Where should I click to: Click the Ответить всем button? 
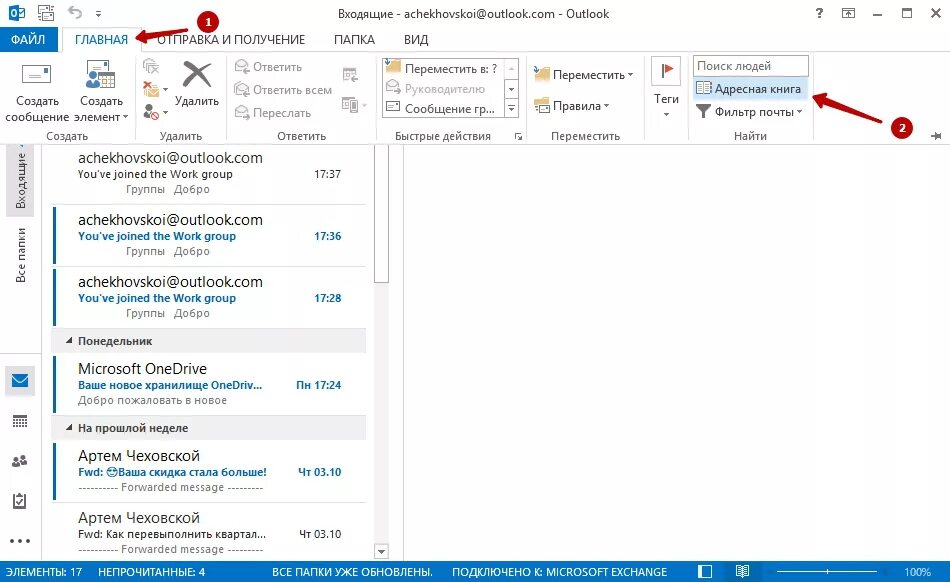point(284,90)
